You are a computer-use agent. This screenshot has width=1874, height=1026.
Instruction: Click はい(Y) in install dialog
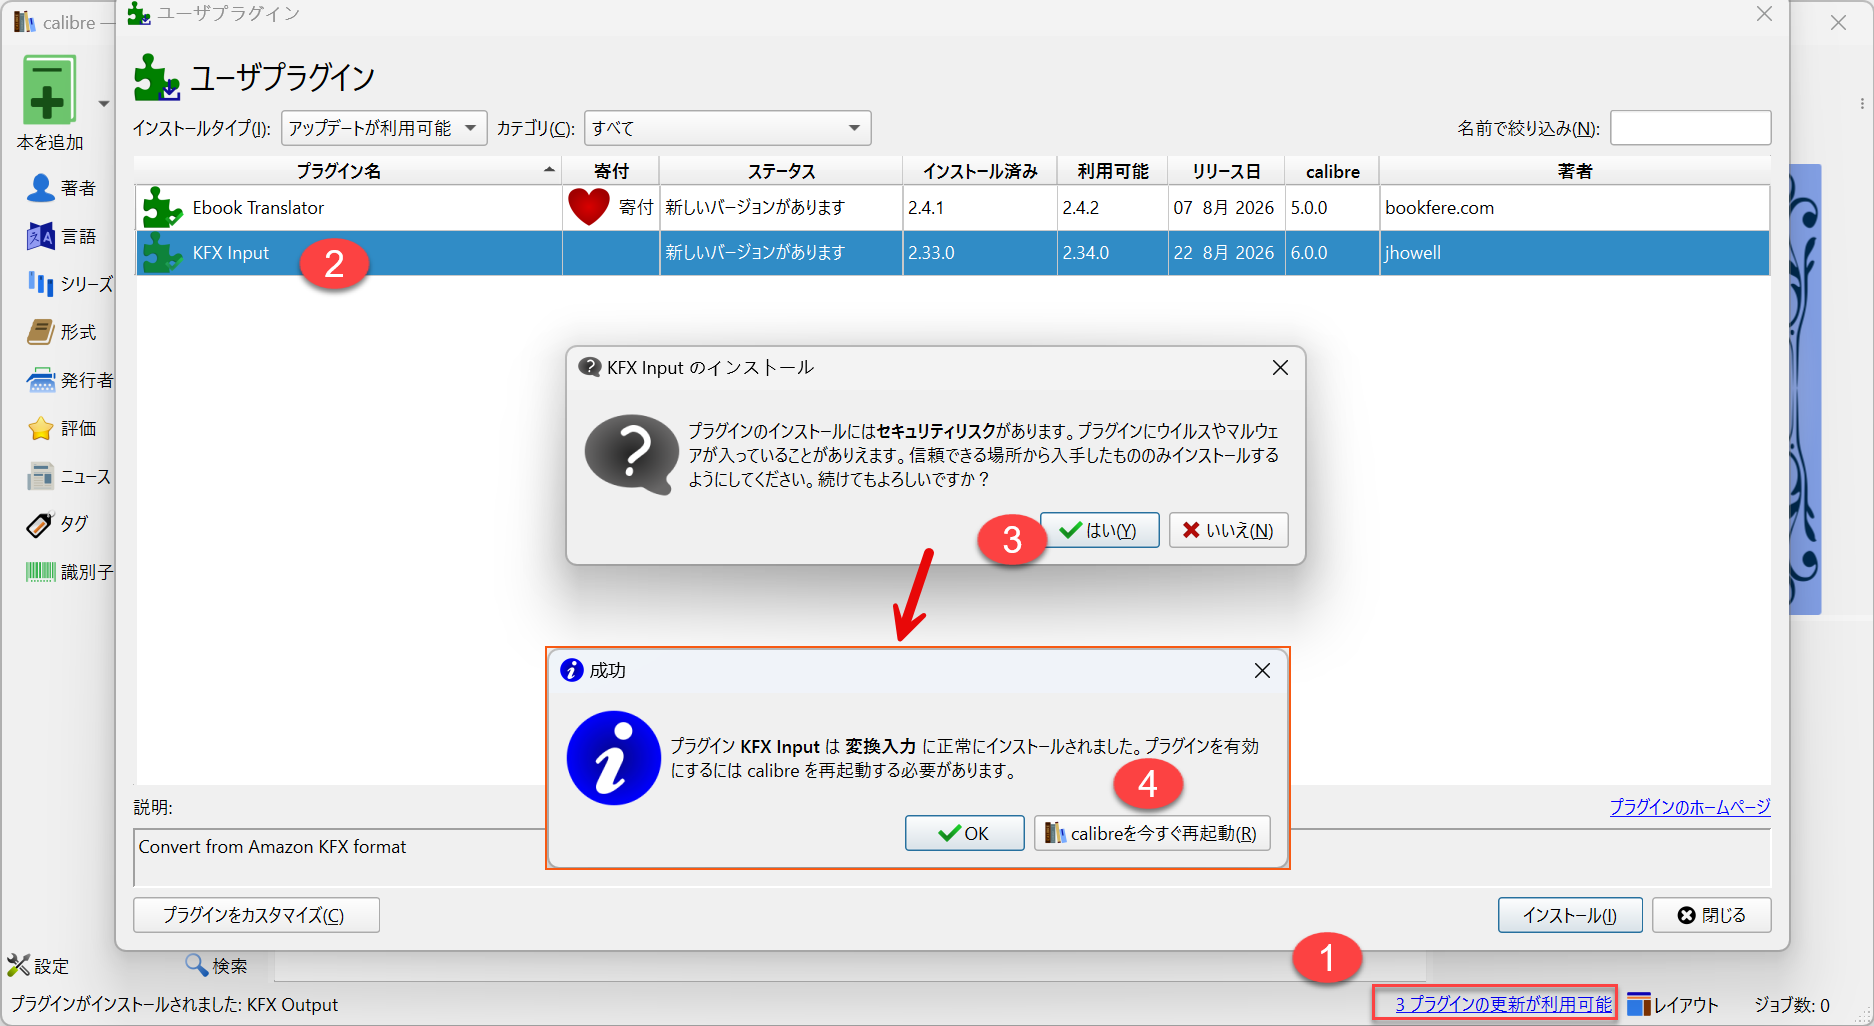point(1099,530)
